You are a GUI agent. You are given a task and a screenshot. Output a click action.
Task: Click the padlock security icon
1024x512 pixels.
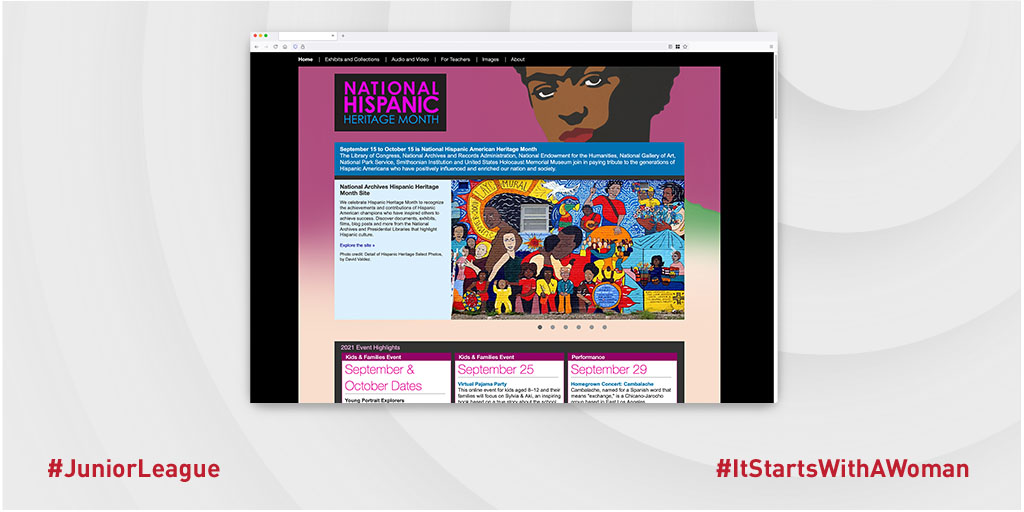[302, 46]
